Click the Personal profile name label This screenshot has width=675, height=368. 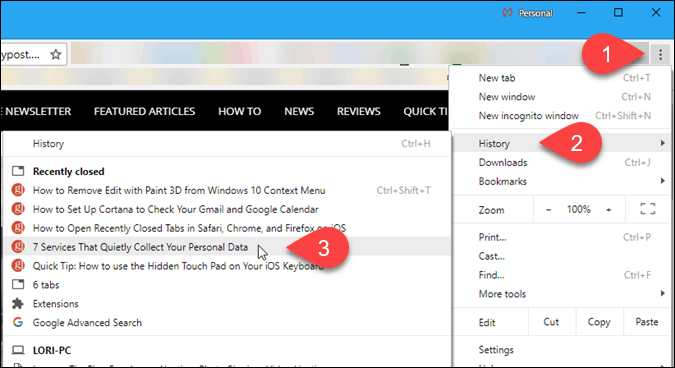[536, 13]
